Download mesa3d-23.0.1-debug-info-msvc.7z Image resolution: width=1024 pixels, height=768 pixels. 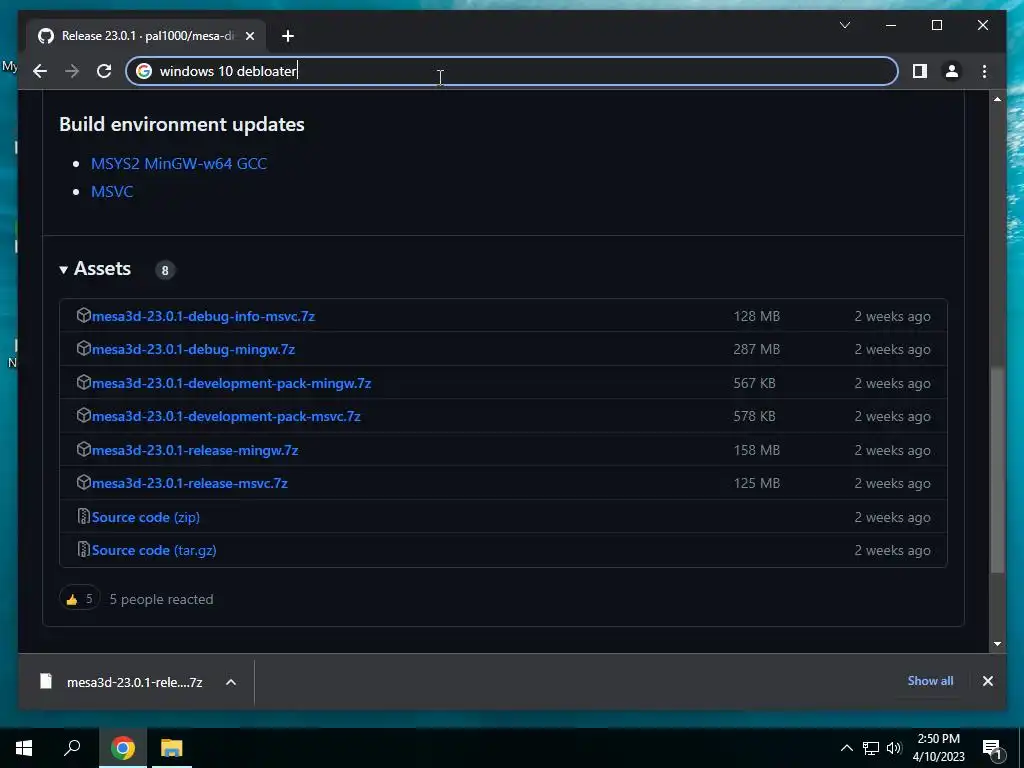pyautogui.click(x=203, y=316)
